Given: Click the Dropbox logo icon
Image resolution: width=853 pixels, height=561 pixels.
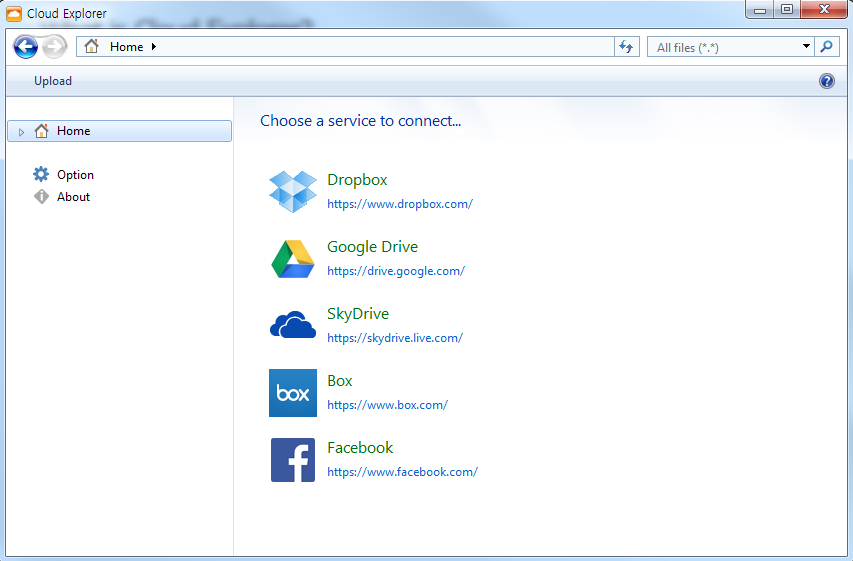Looking at the screenshot, I should coord(293,192).
